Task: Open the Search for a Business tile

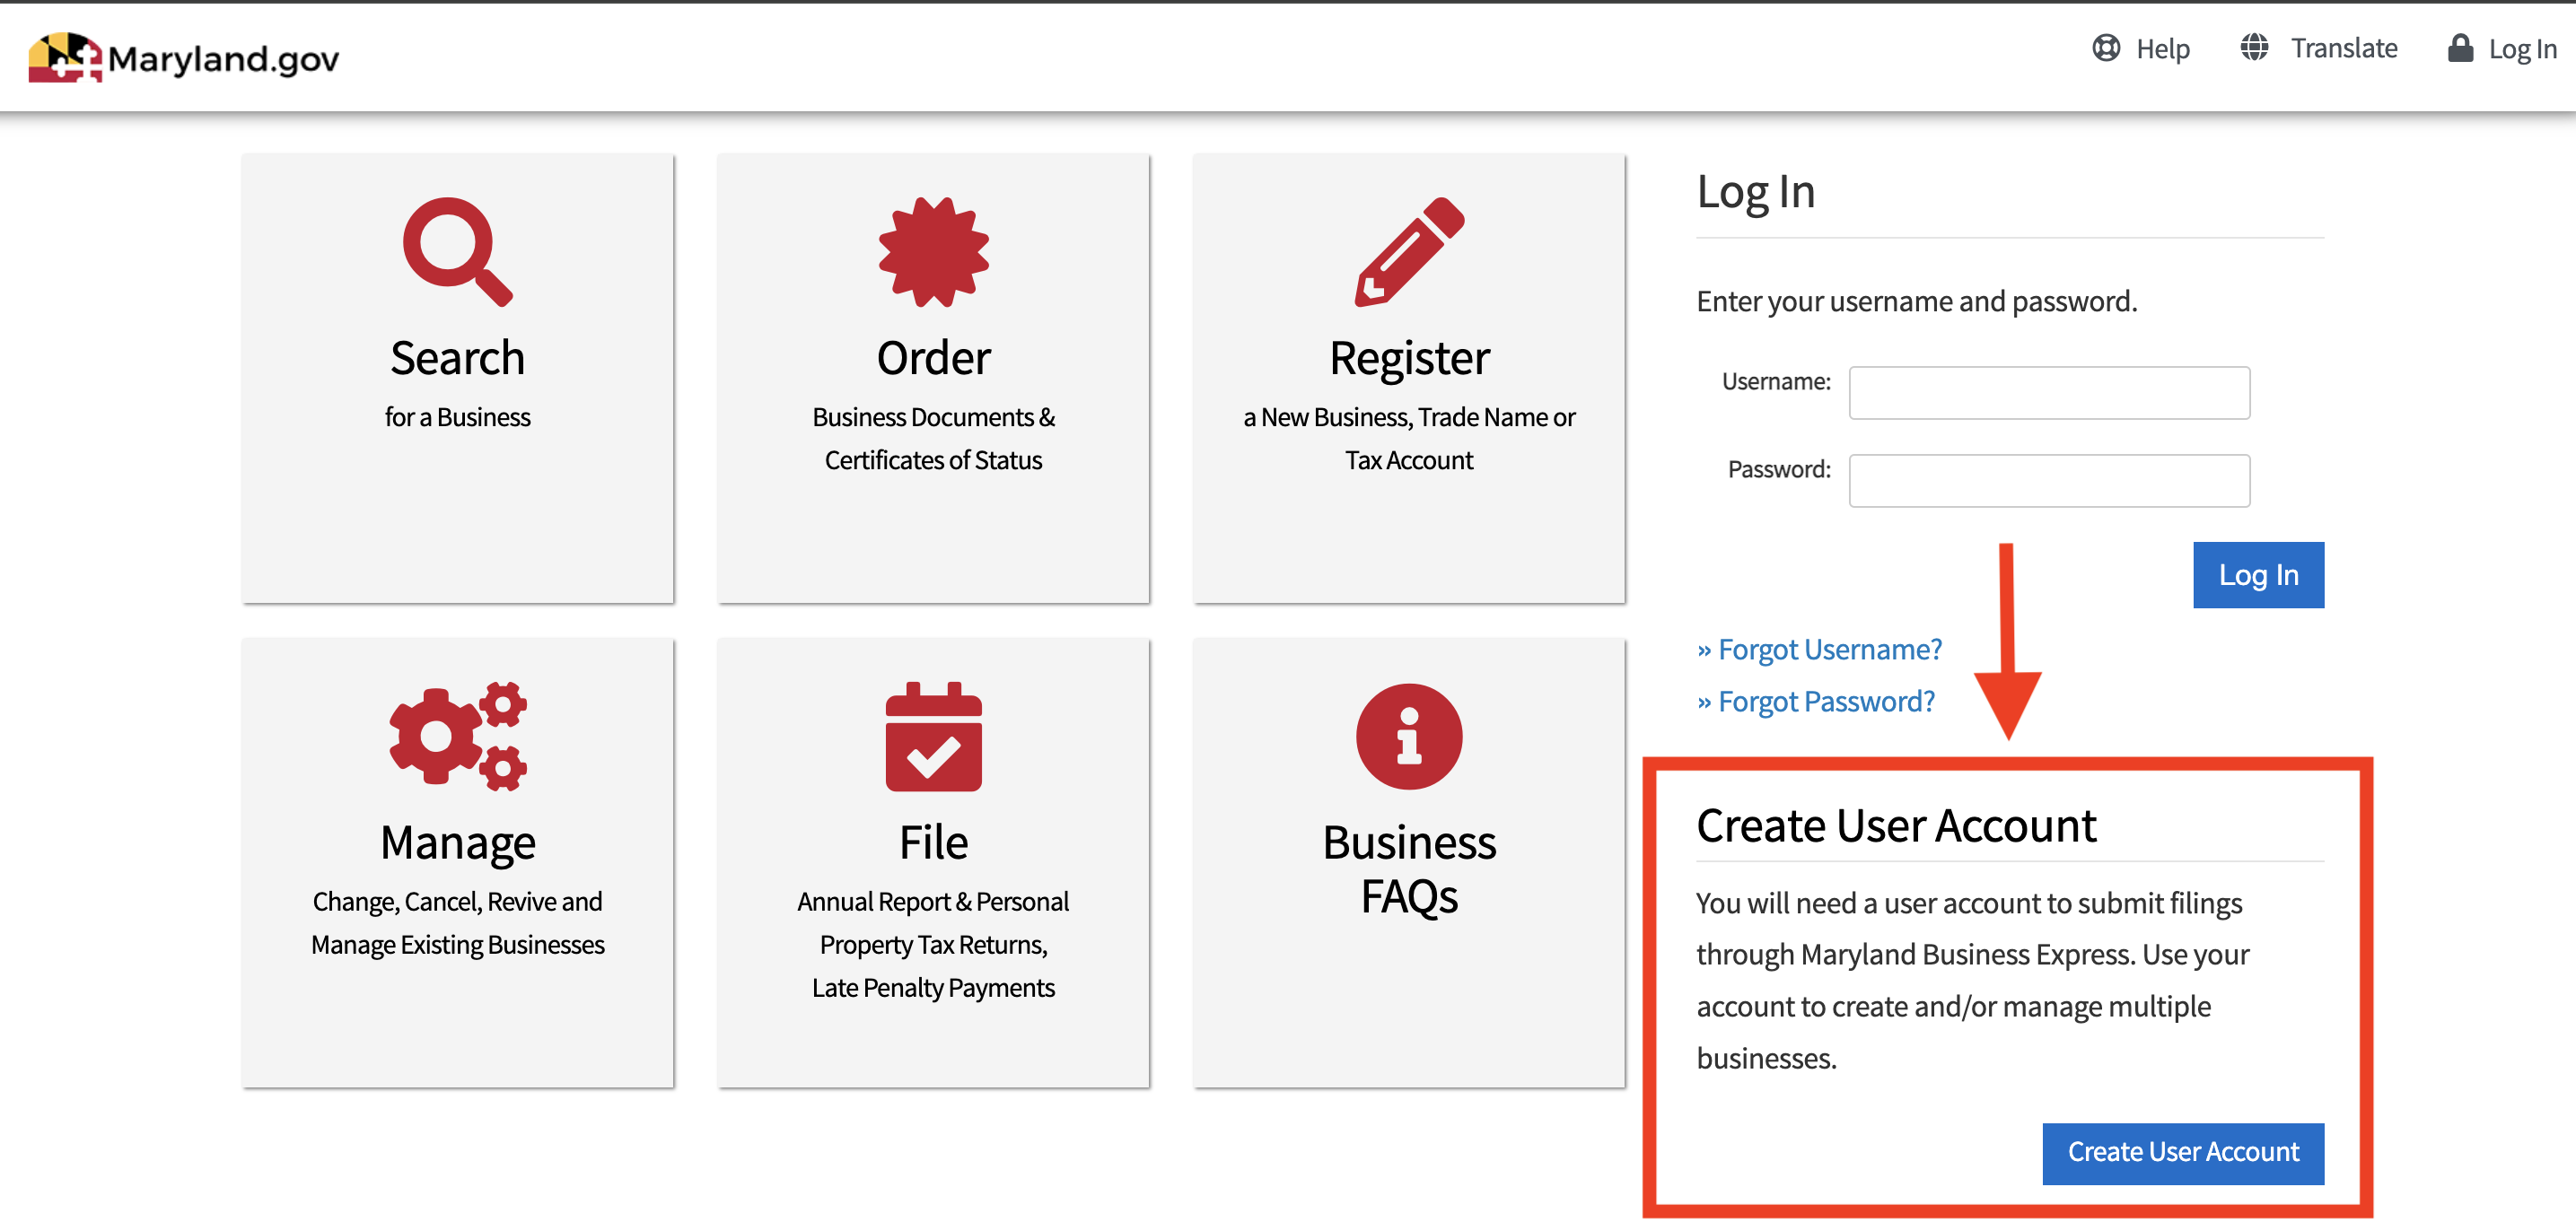Action: [457, 378]
